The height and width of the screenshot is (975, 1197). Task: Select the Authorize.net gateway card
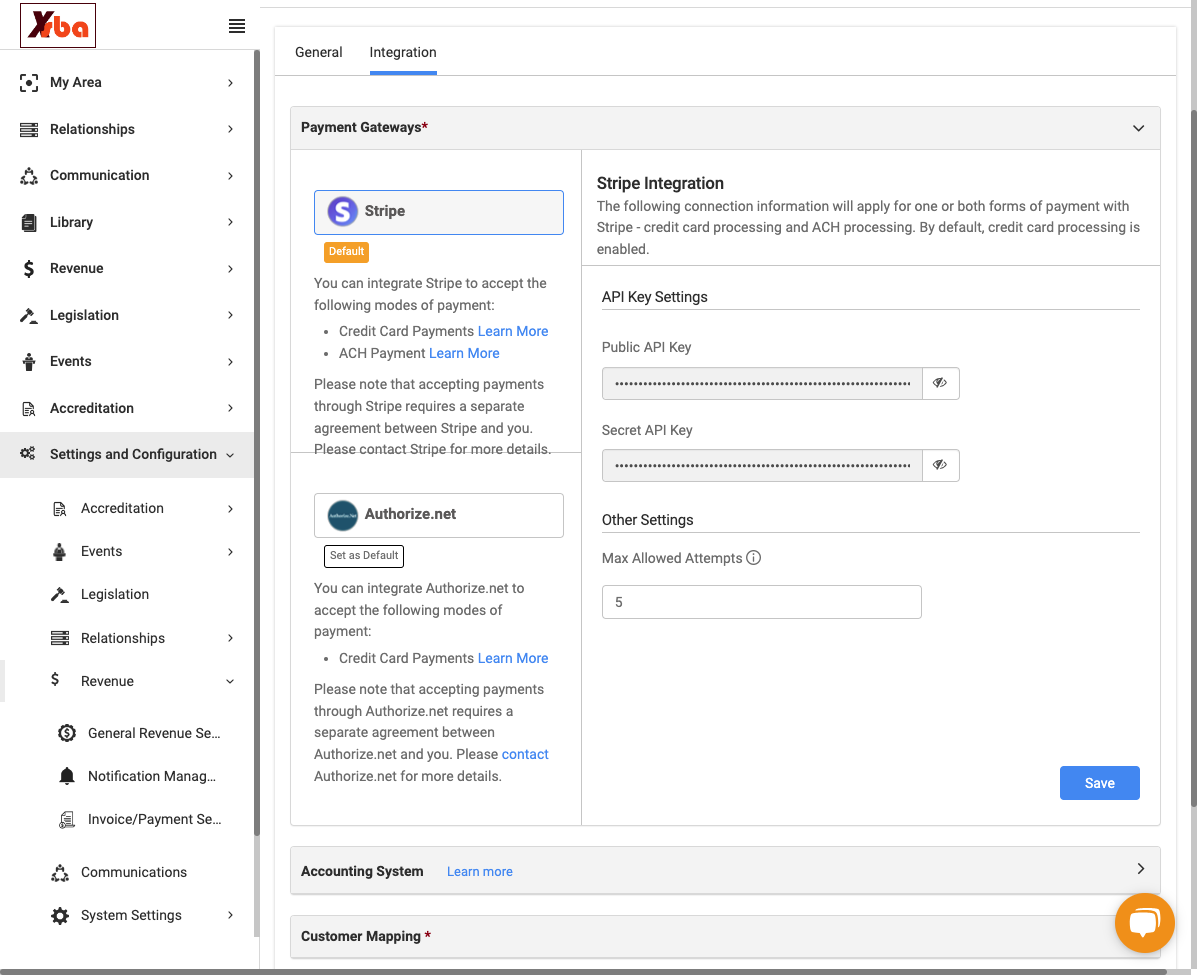pos(439,515)
